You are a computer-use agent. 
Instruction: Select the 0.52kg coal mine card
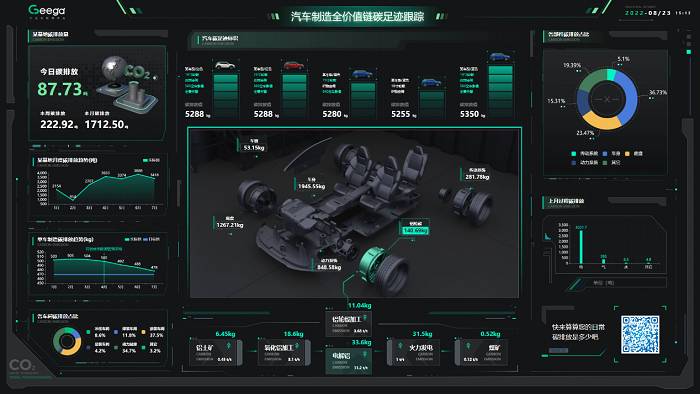[x=481, y=352]
